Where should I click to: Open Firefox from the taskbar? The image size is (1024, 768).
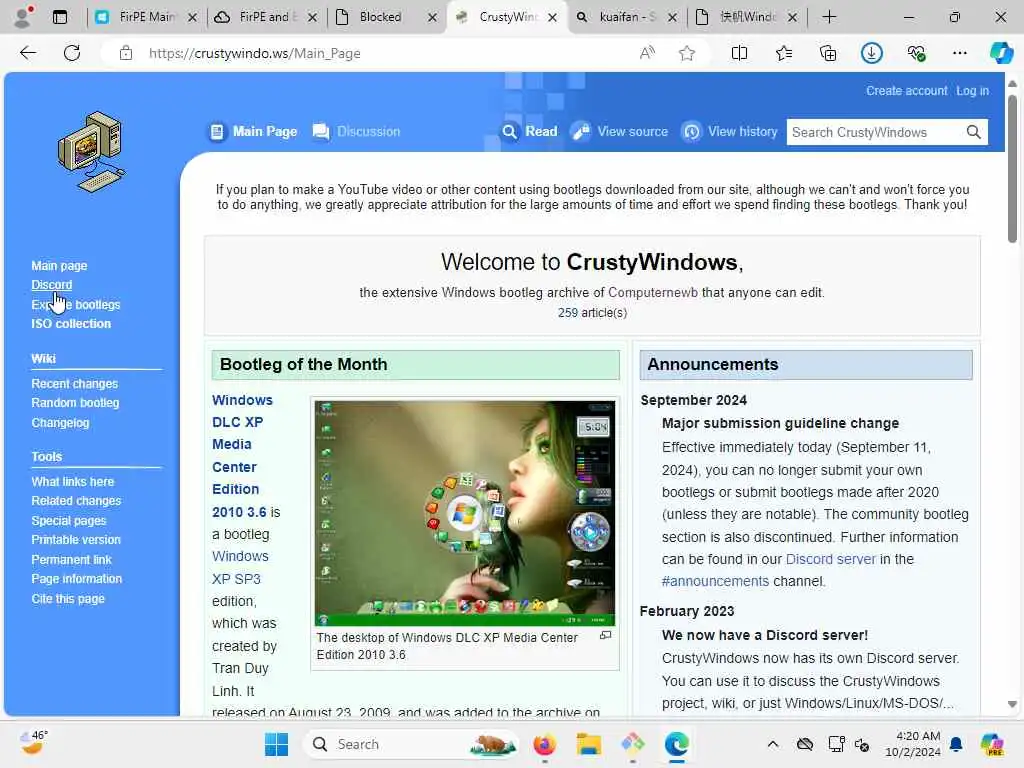(545, 744)
